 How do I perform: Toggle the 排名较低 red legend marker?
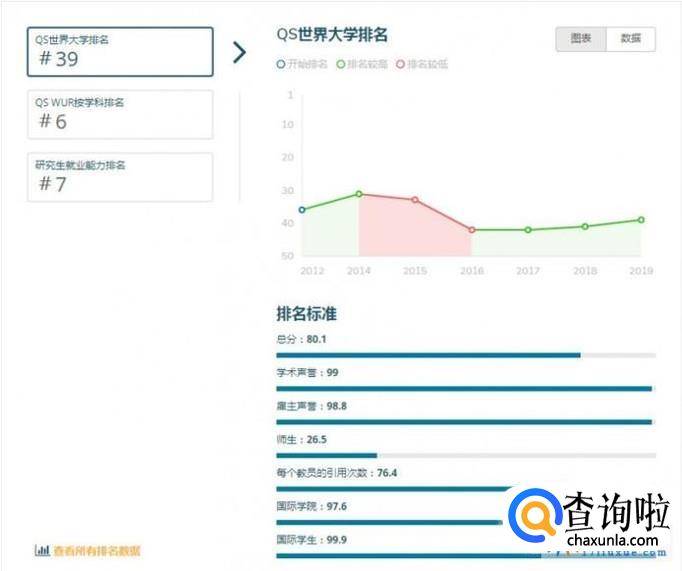click(x=400, y=64)
